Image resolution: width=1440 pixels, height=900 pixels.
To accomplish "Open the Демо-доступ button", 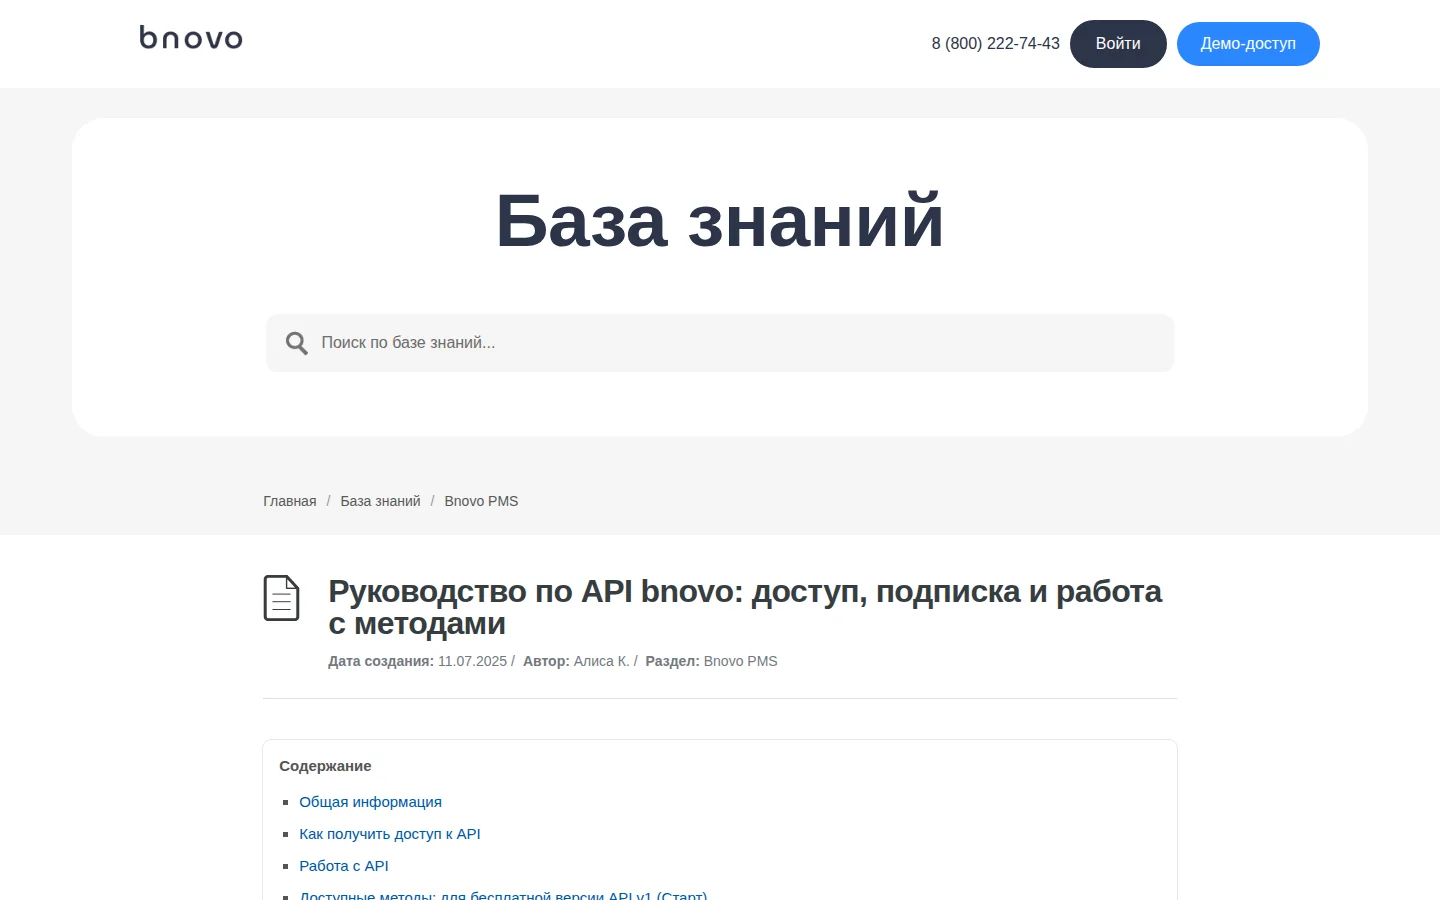I will click(x=1248, y=44).
